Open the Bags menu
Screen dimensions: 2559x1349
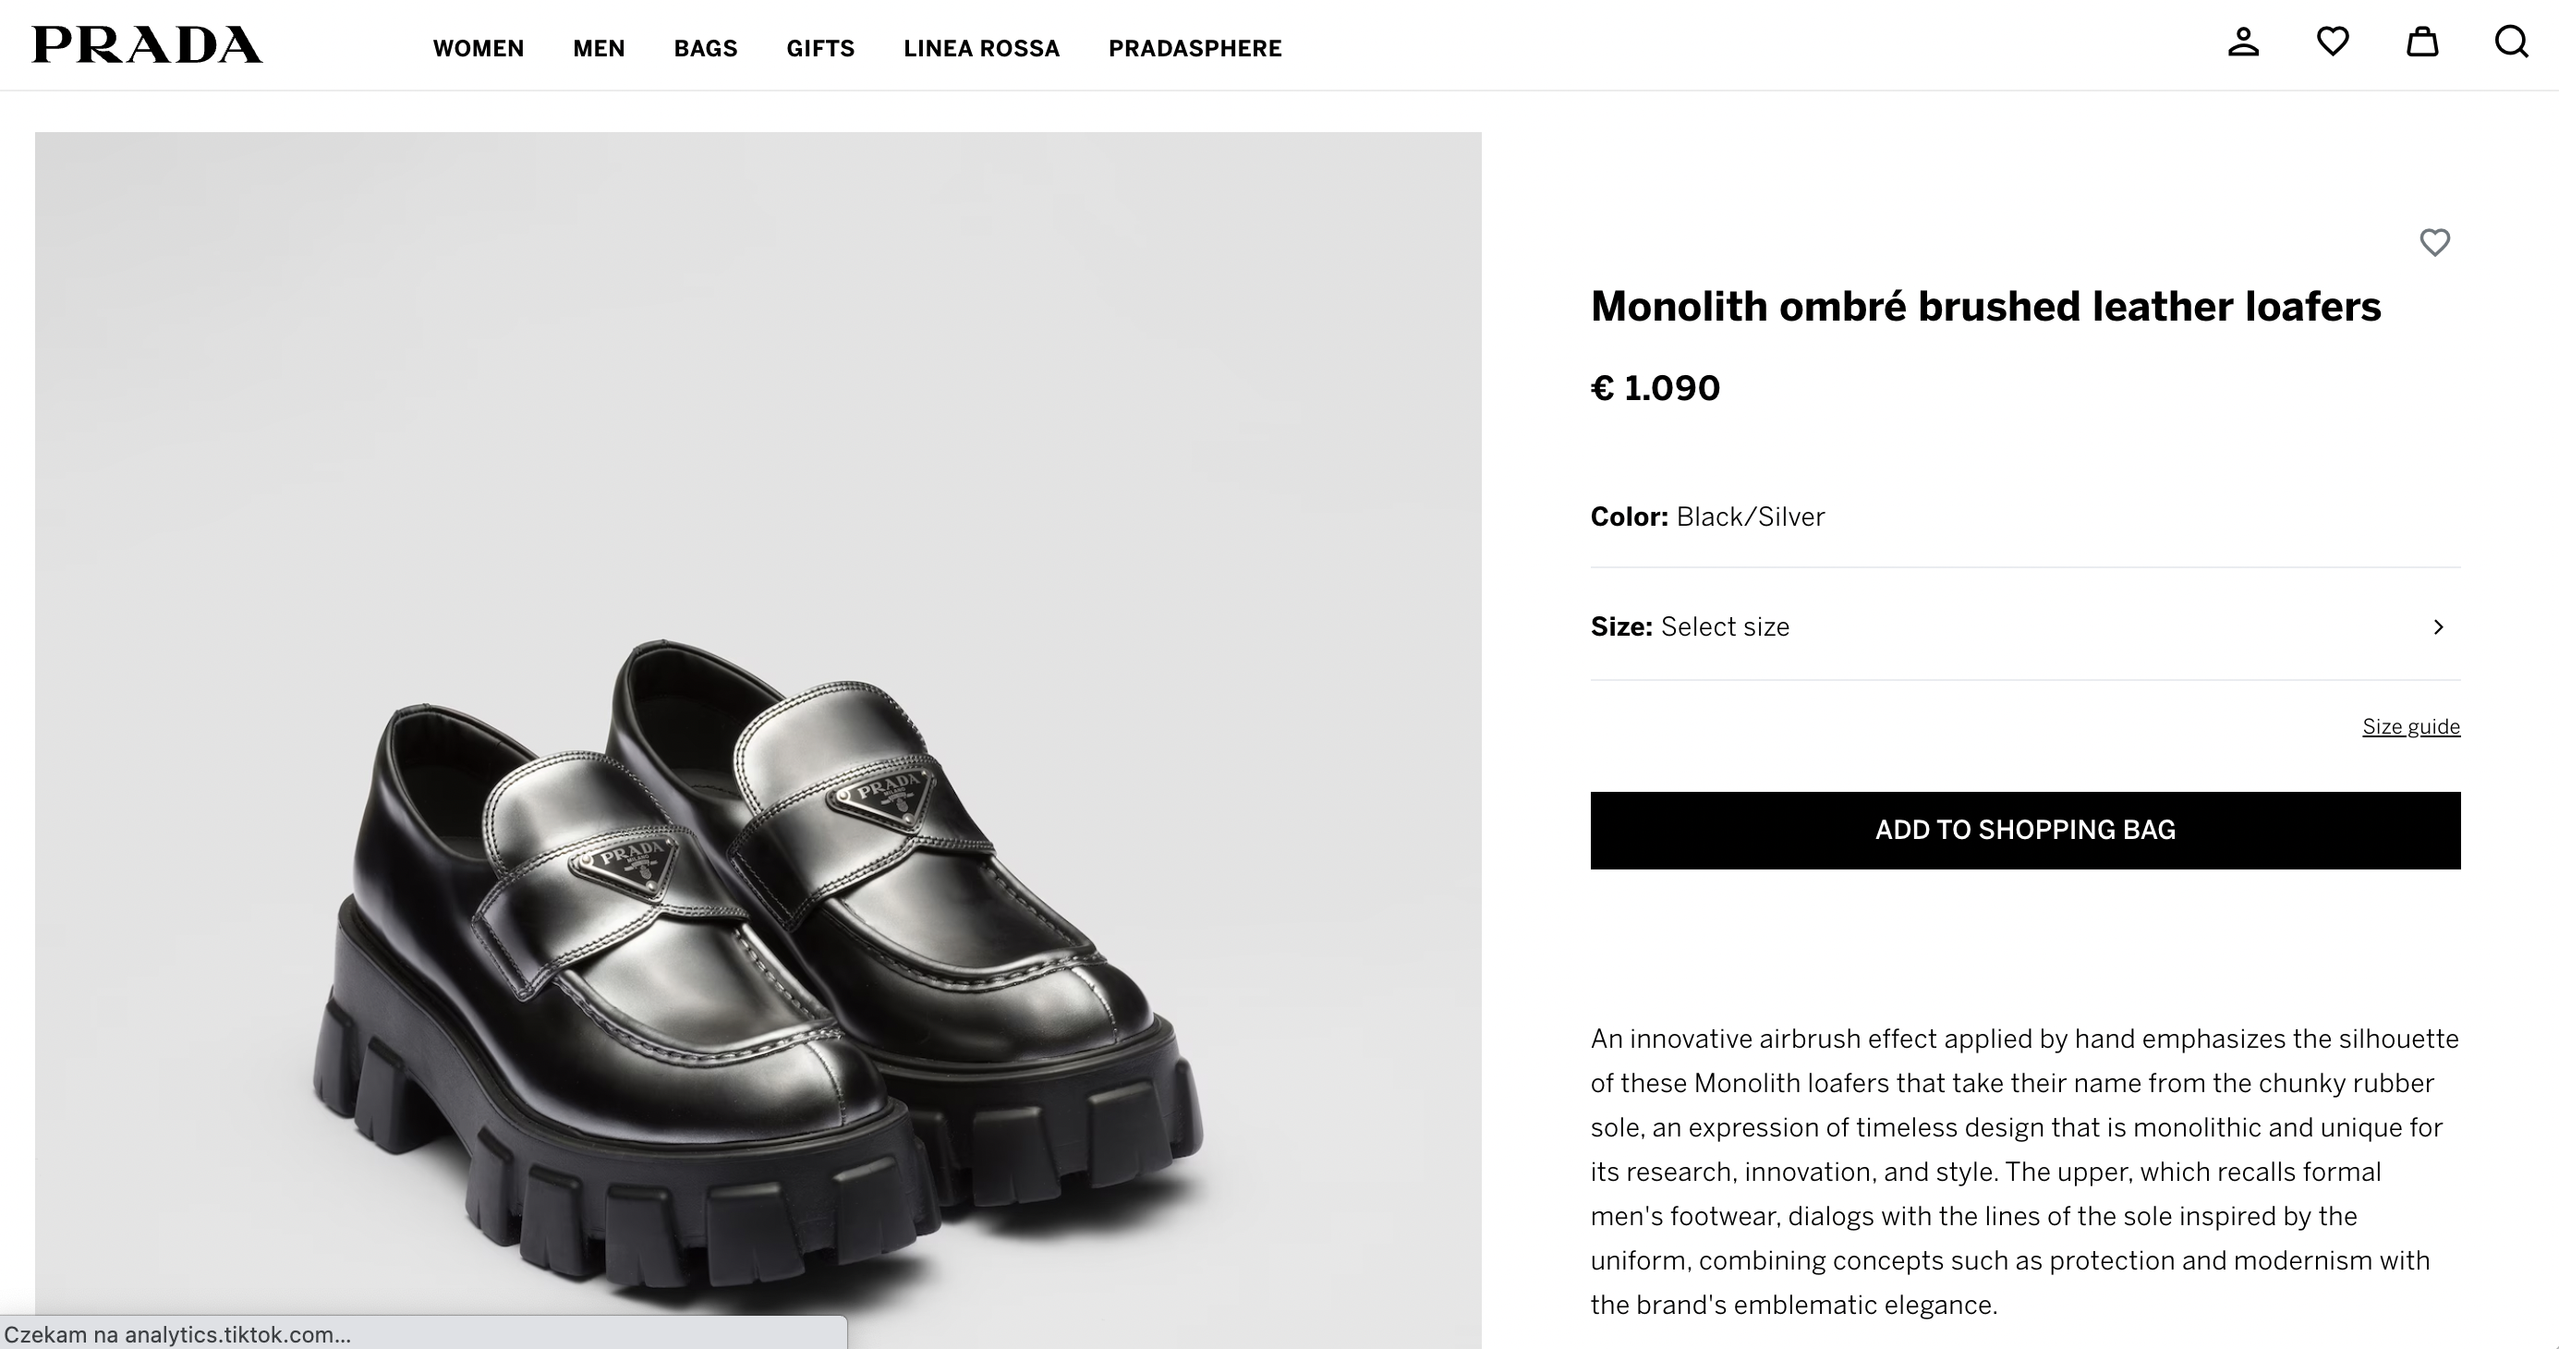tap(705, 48)
